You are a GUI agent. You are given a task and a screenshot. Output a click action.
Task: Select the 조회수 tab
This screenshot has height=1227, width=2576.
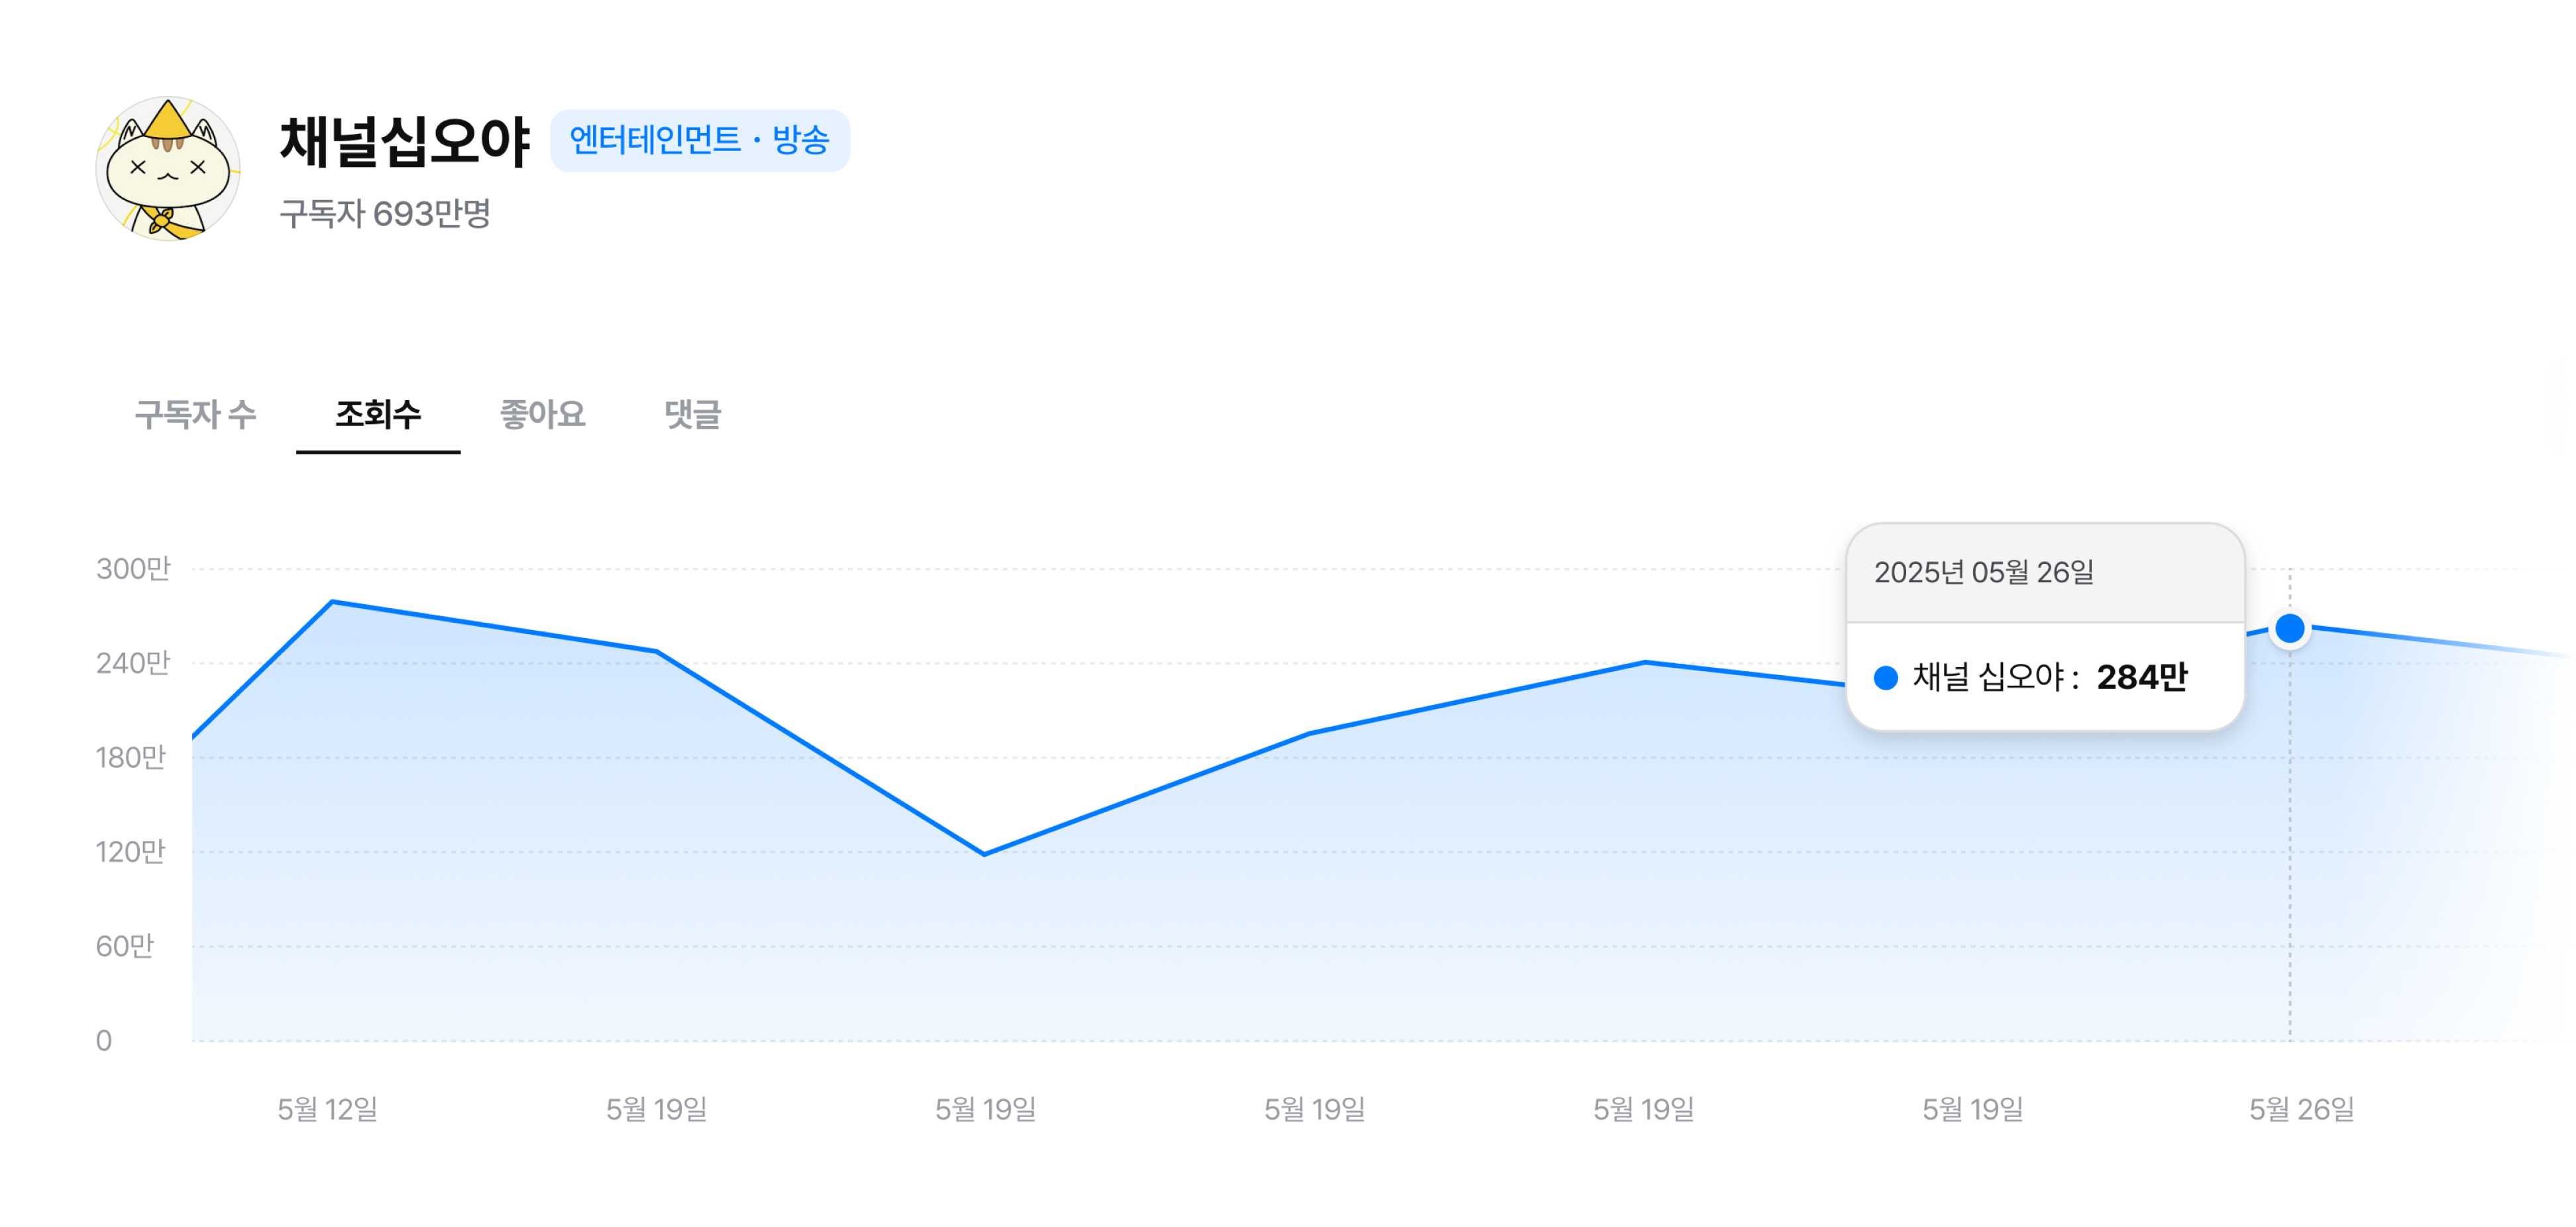pos(378,414)
